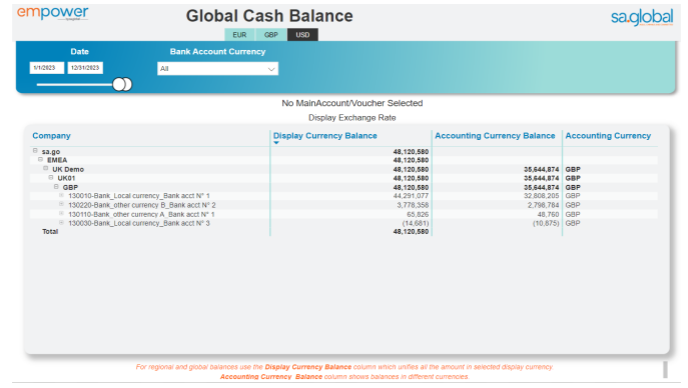Sort by Display Currency Balance header
The image size is (688, 388).
click(325, 136)
